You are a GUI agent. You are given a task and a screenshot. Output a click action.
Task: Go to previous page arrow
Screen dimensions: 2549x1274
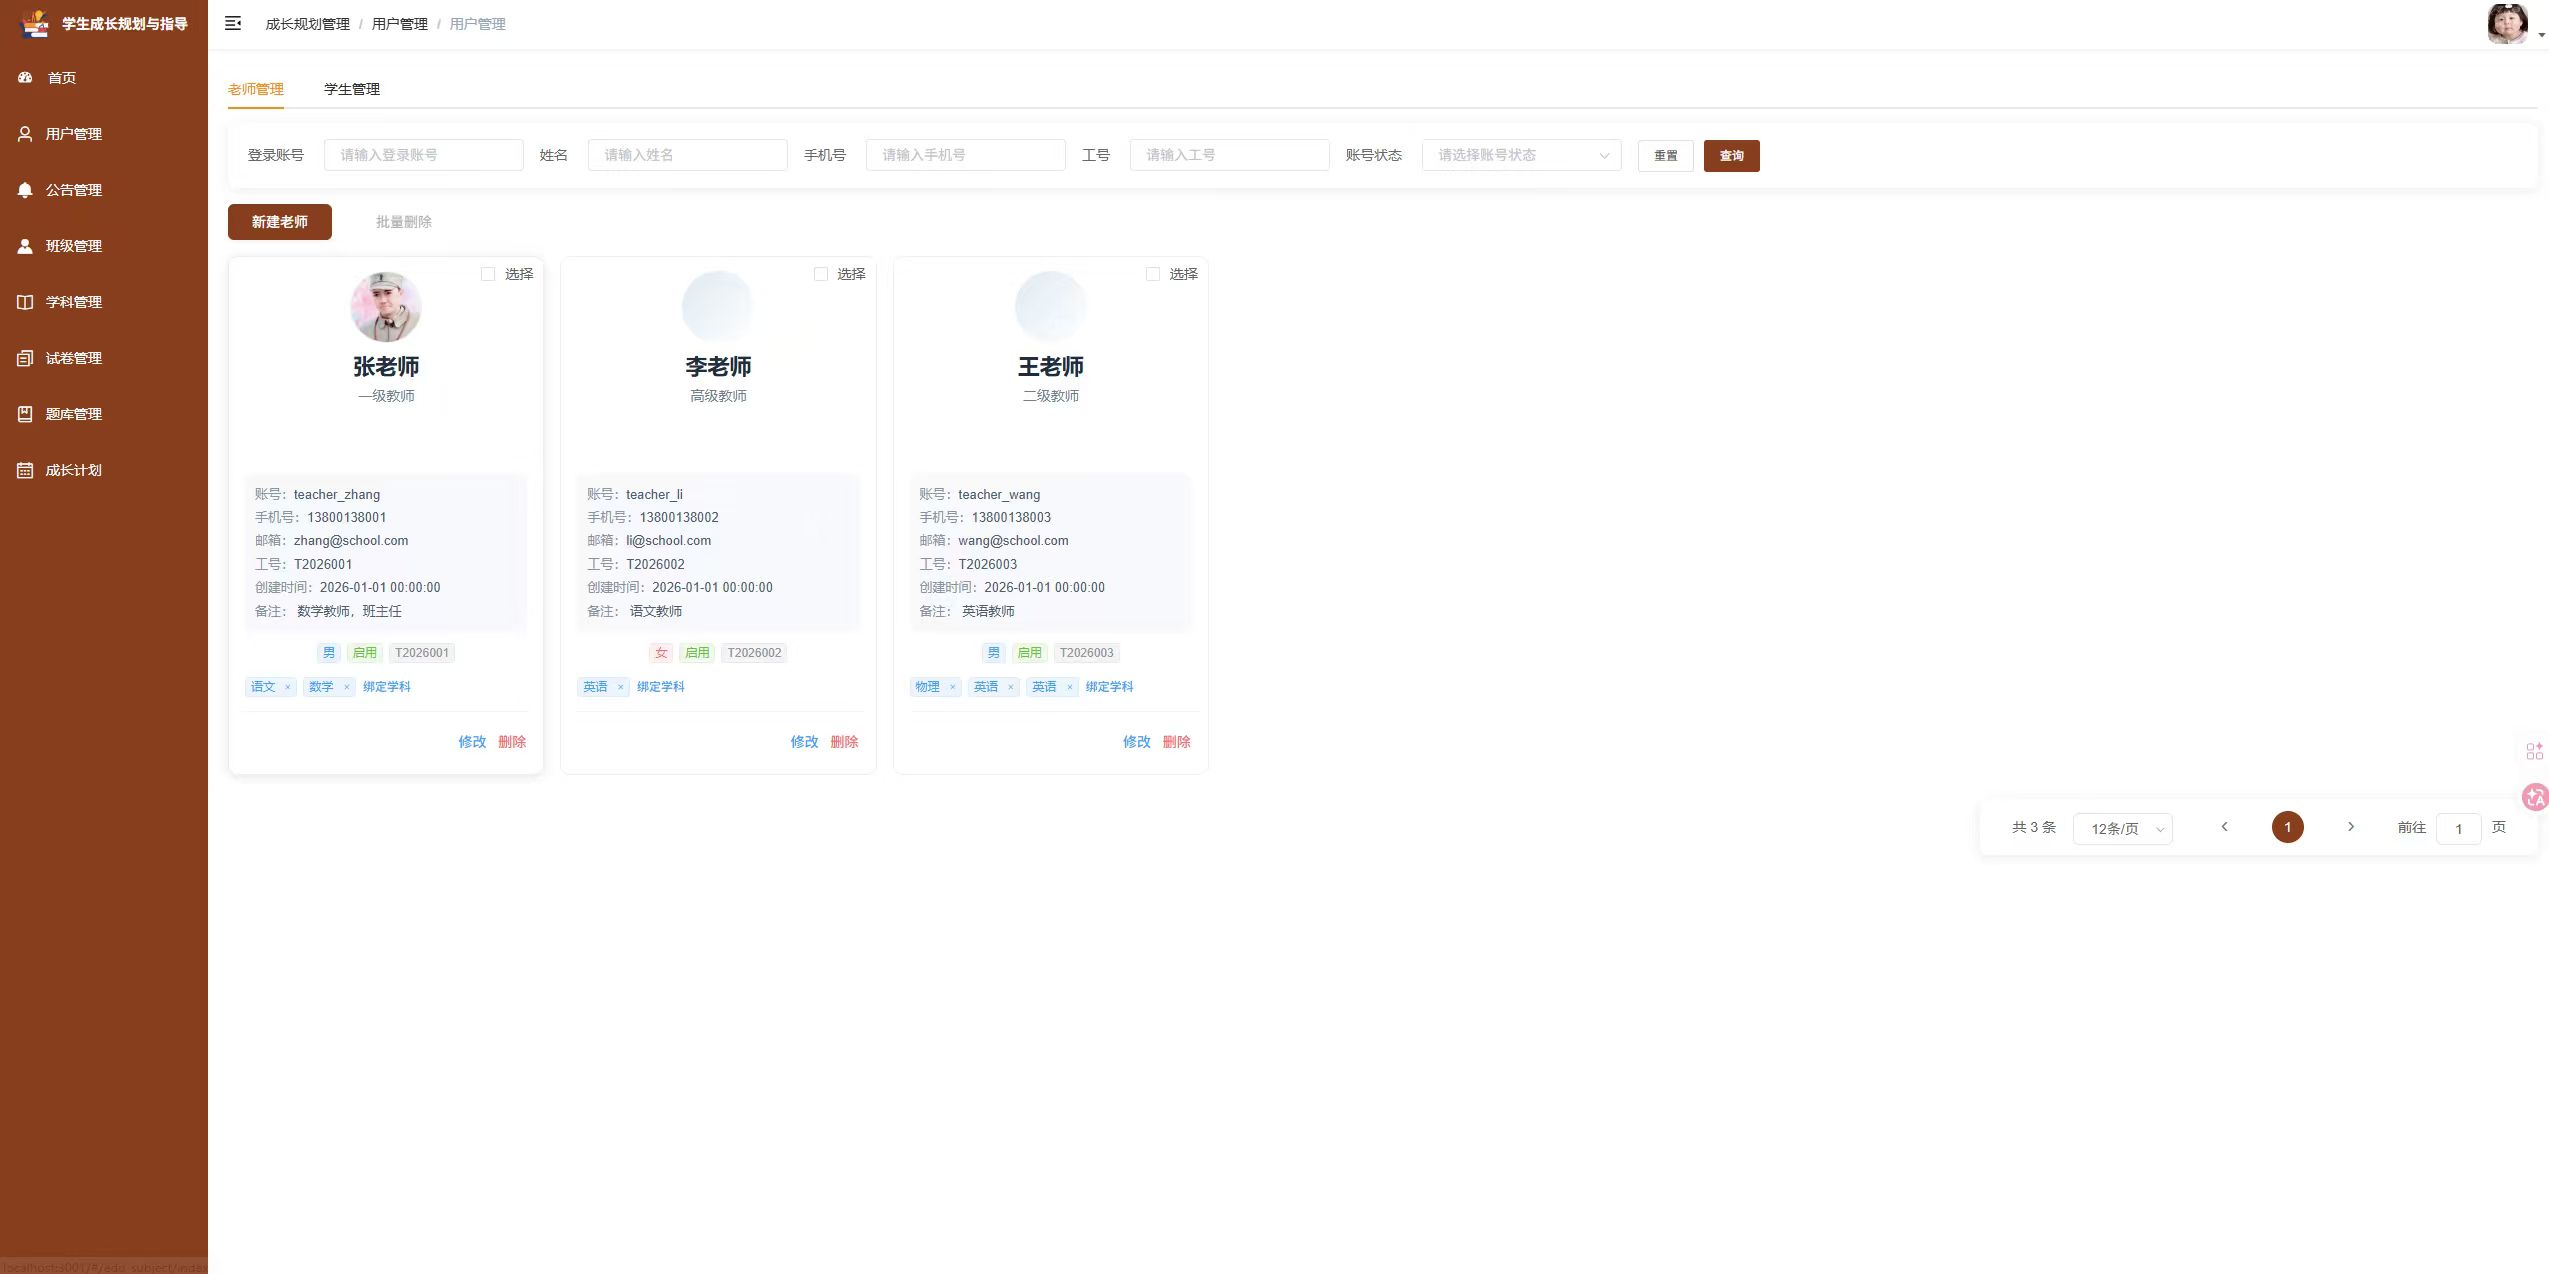[2225, 827]
